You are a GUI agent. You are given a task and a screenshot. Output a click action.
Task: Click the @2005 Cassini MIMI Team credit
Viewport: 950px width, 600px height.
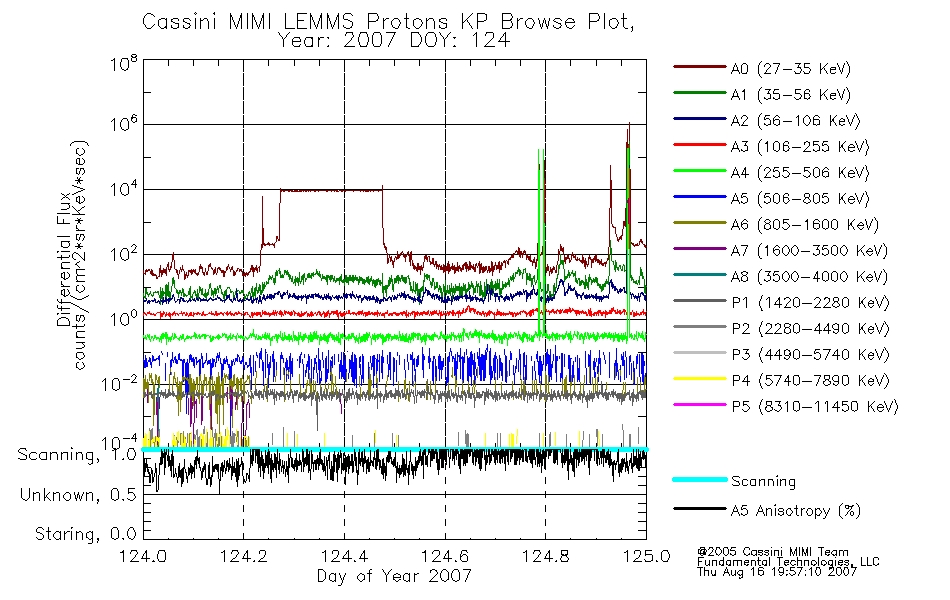(772, 552)
